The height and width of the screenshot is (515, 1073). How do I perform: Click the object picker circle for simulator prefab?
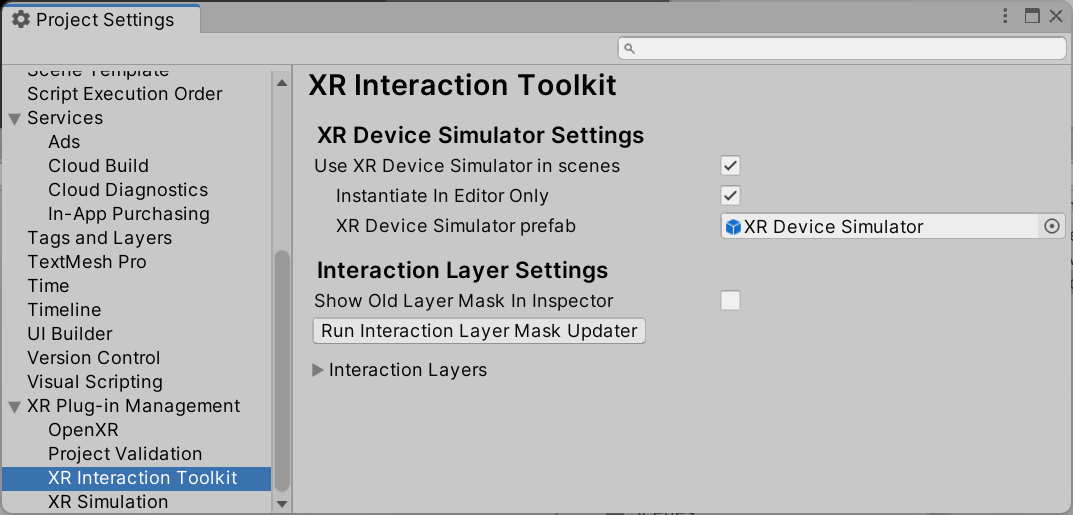(1051, 227)
